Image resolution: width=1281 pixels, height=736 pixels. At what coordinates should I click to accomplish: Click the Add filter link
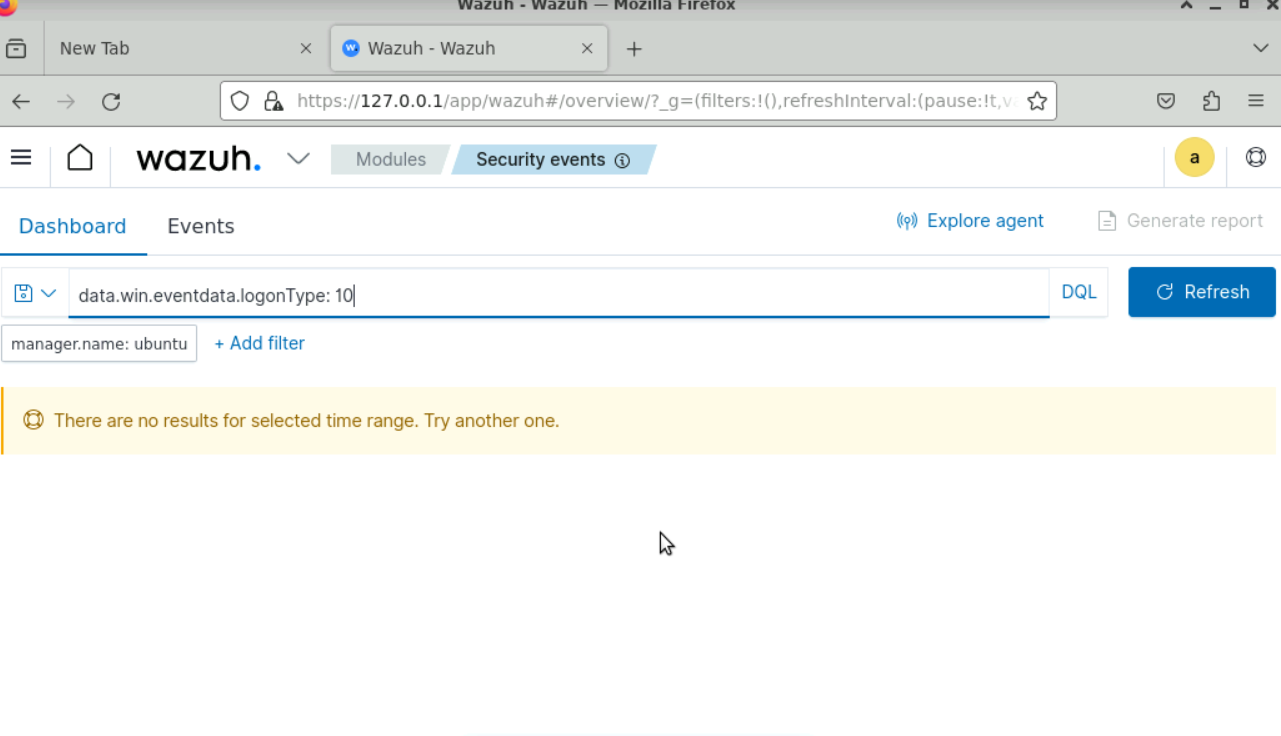click(259, 343)
